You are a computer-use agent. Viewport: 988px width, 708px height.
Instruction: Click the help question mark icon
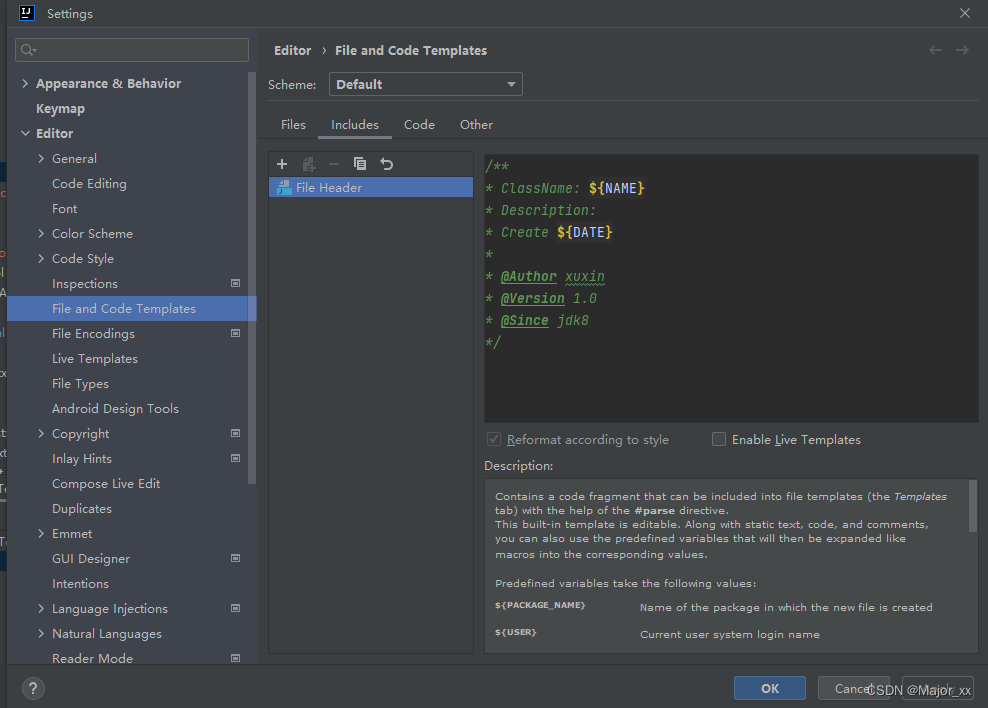(33, 688)
